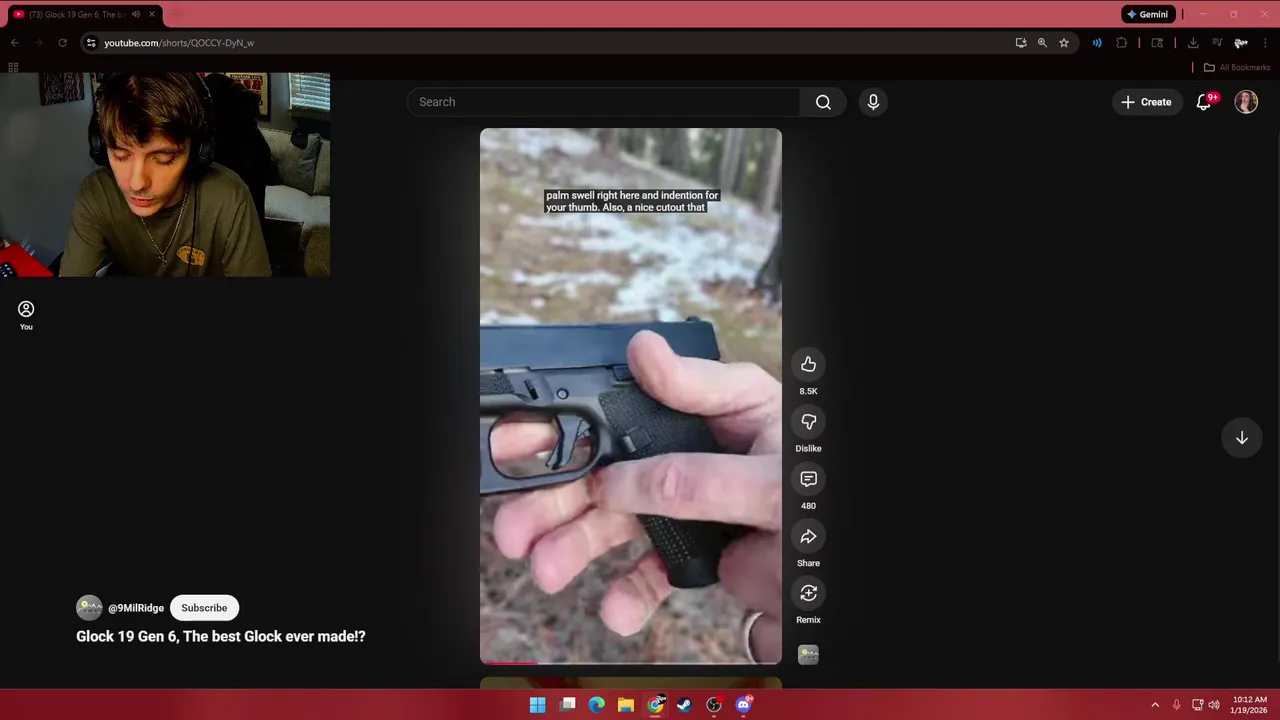The image size is (1280, 720).
Task: Seek using the red progress bar
Action: 630,663
